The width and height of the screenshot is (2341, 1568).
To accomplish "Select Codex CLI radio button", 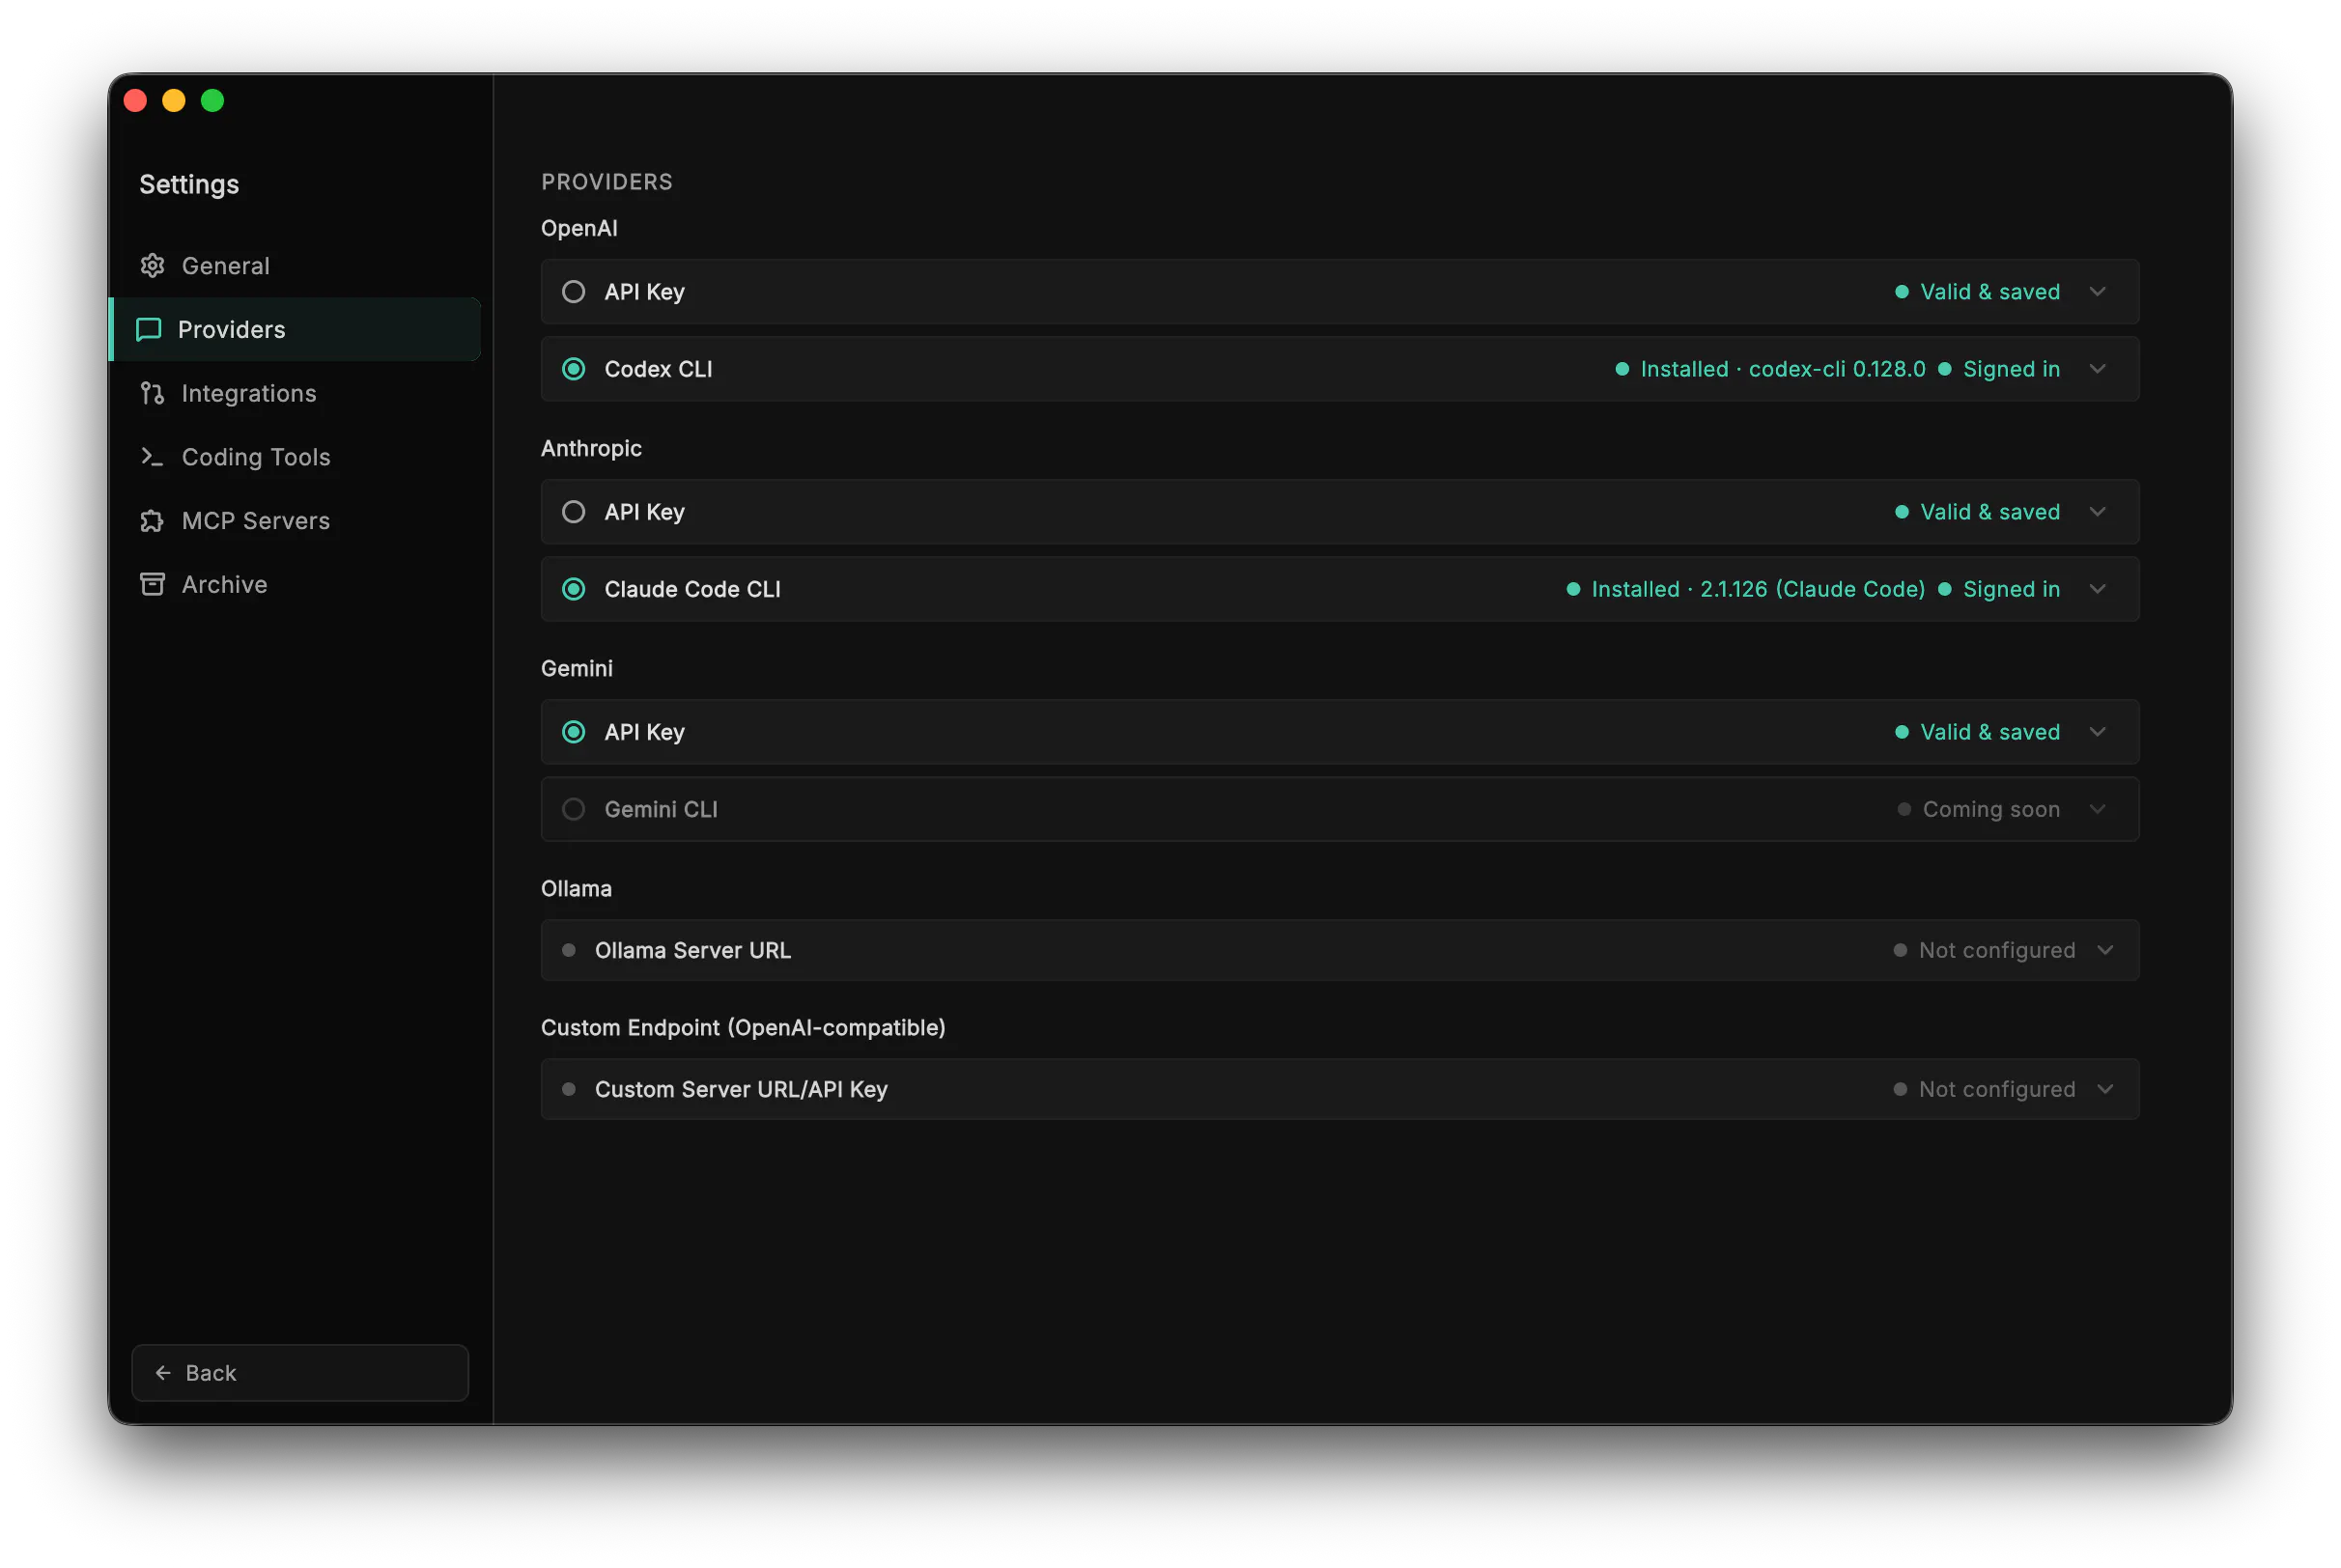I will point(574,369).
